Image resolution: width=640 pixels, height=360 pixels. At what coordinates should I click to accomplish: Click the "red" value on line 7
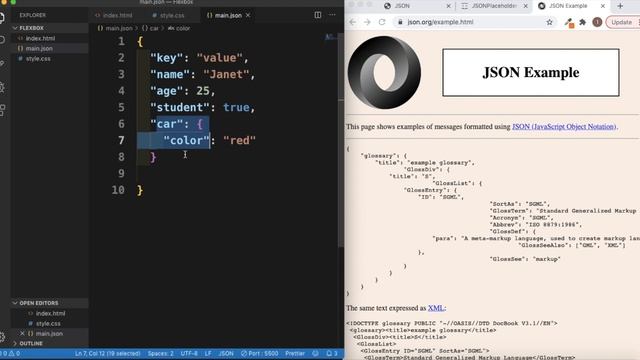(240, 140)
